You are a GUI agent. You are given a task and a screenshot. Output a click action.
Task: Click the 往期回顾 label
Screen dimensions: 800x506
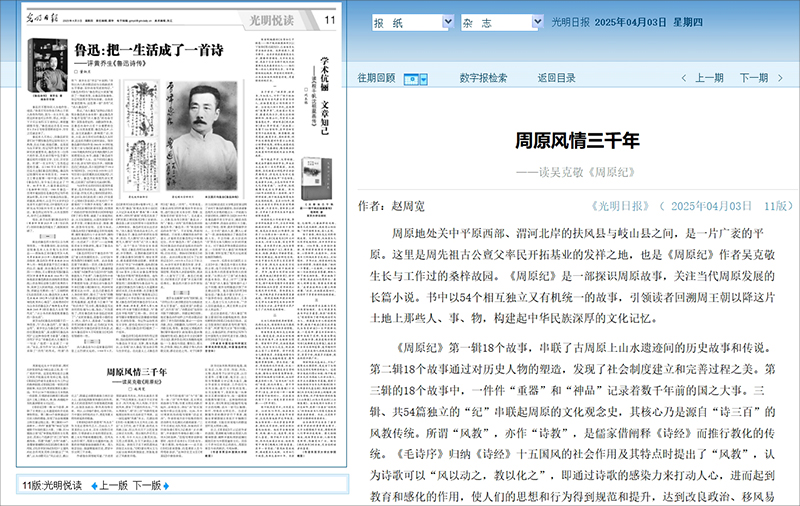coord(376,78)
